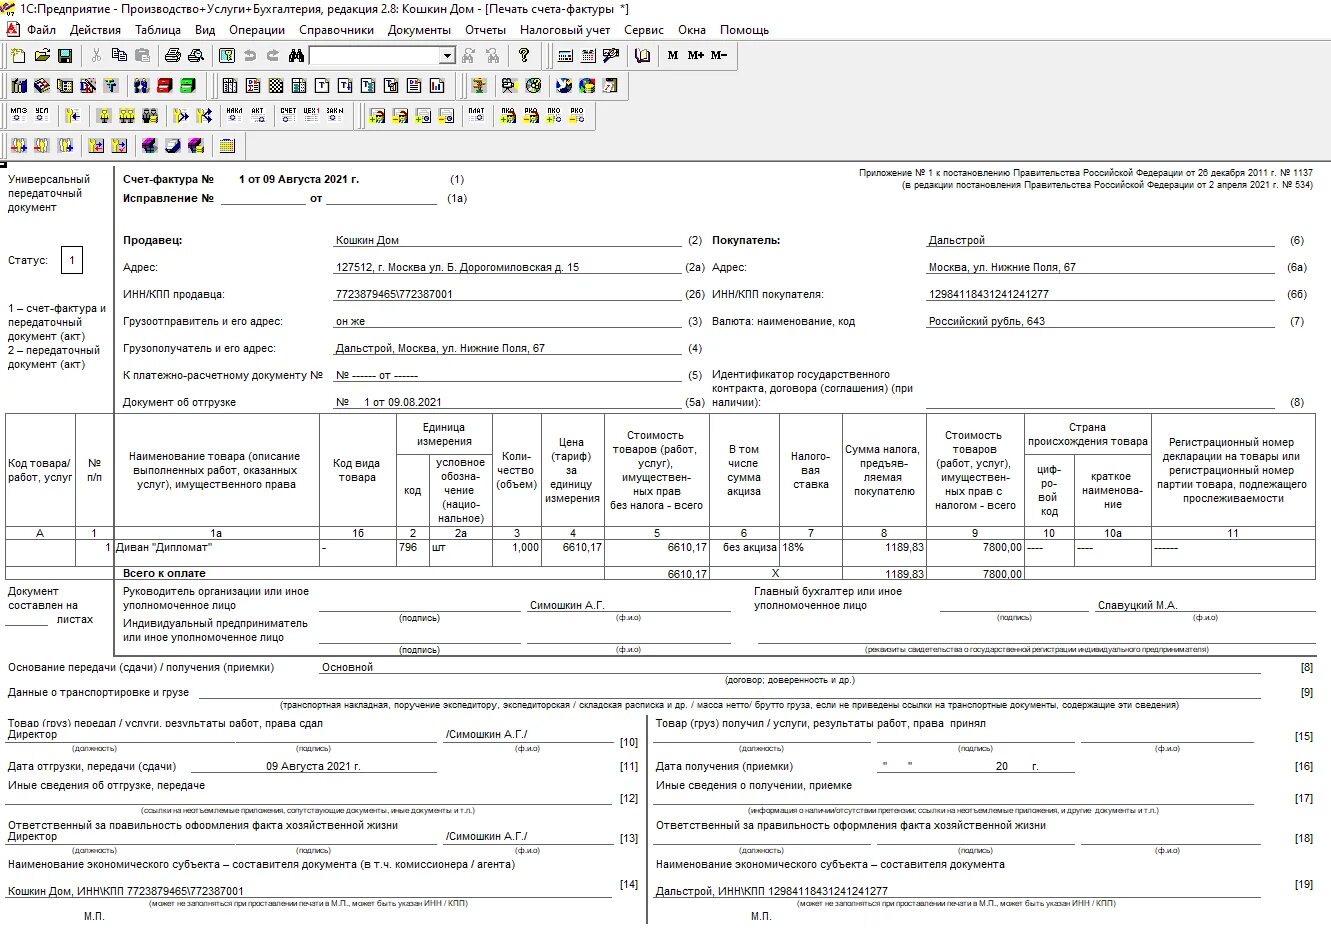Click the M+ memory add button
Image resolution: width=1331 pixels, height=933 pixels.
click(x=696, y=56)
